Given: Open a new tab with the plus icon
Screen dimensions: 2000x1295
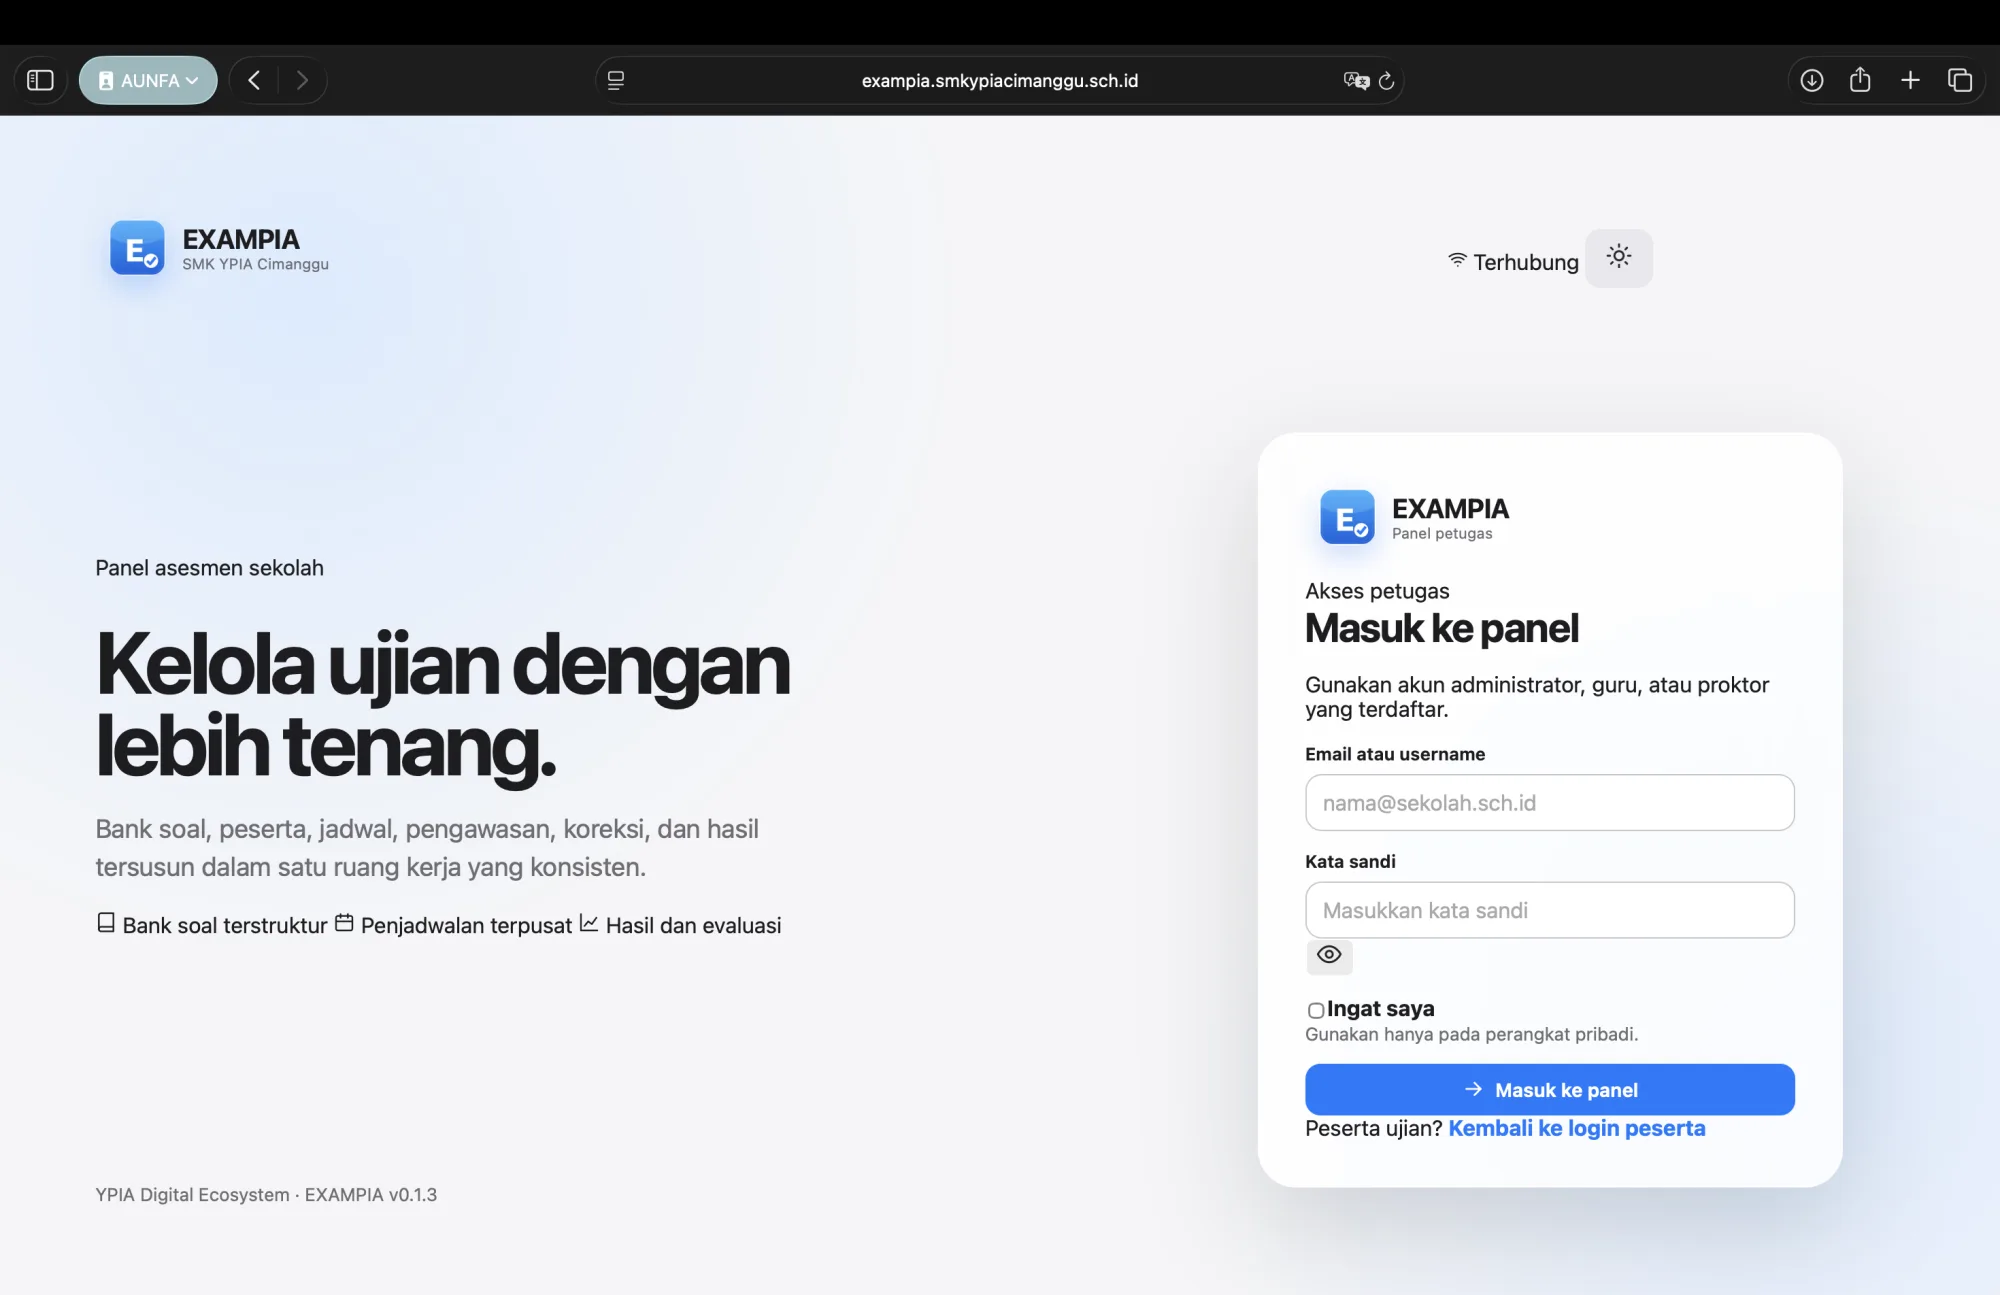Looking at the screenshot, I should (1910, 80).
